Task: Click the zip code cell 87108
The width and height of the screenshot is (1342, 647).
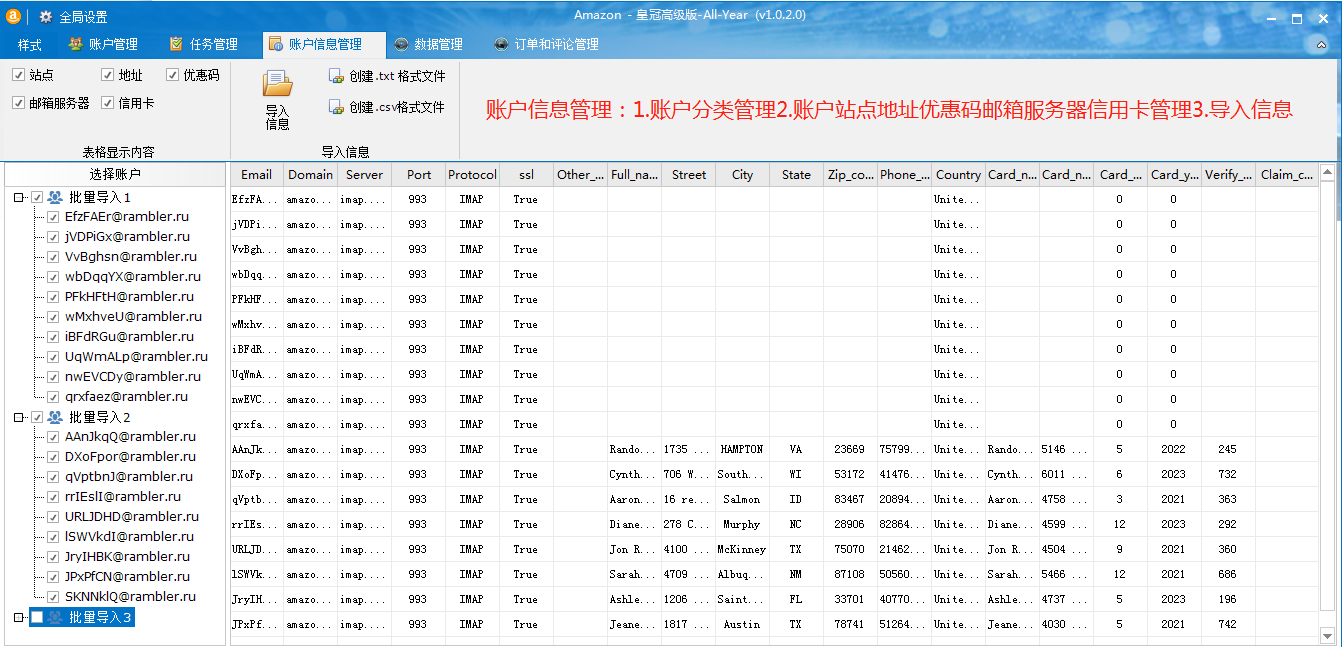Action: point(851,574)
